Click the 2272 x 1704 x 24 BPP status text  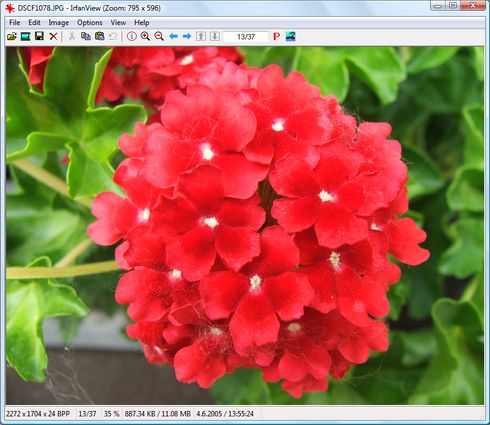[38, 414]
